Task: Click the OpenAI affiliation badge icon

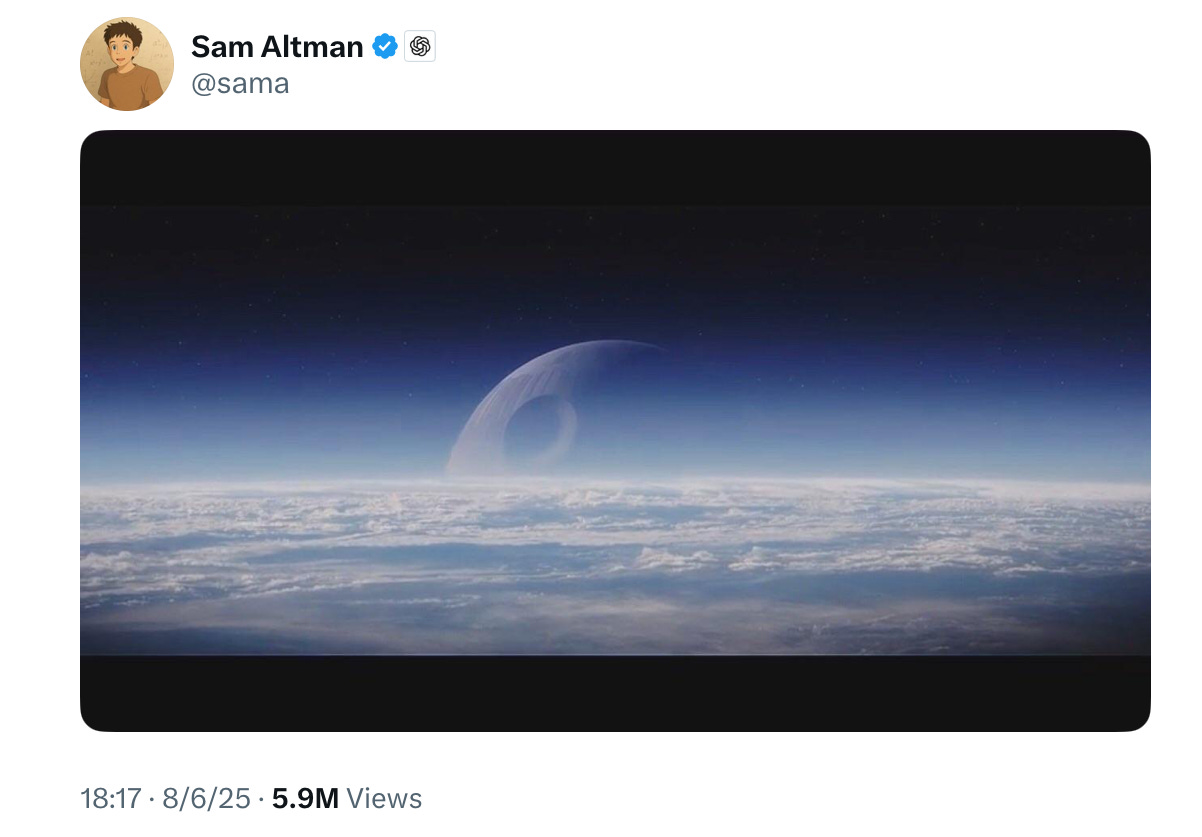Action: pos(420,46)
